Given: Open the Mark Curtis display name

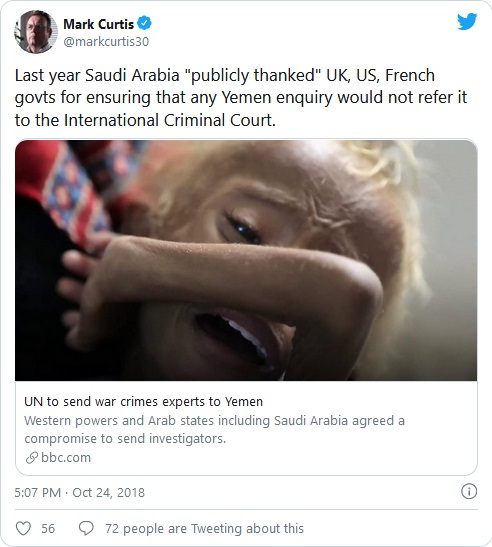Looking at the screenshot, I should (x=98, y=24).
